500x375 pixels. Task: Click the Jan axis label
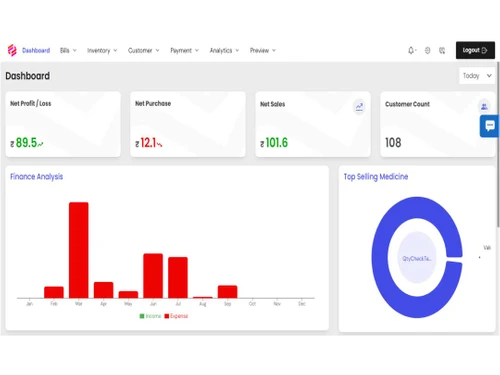[29, 304]
